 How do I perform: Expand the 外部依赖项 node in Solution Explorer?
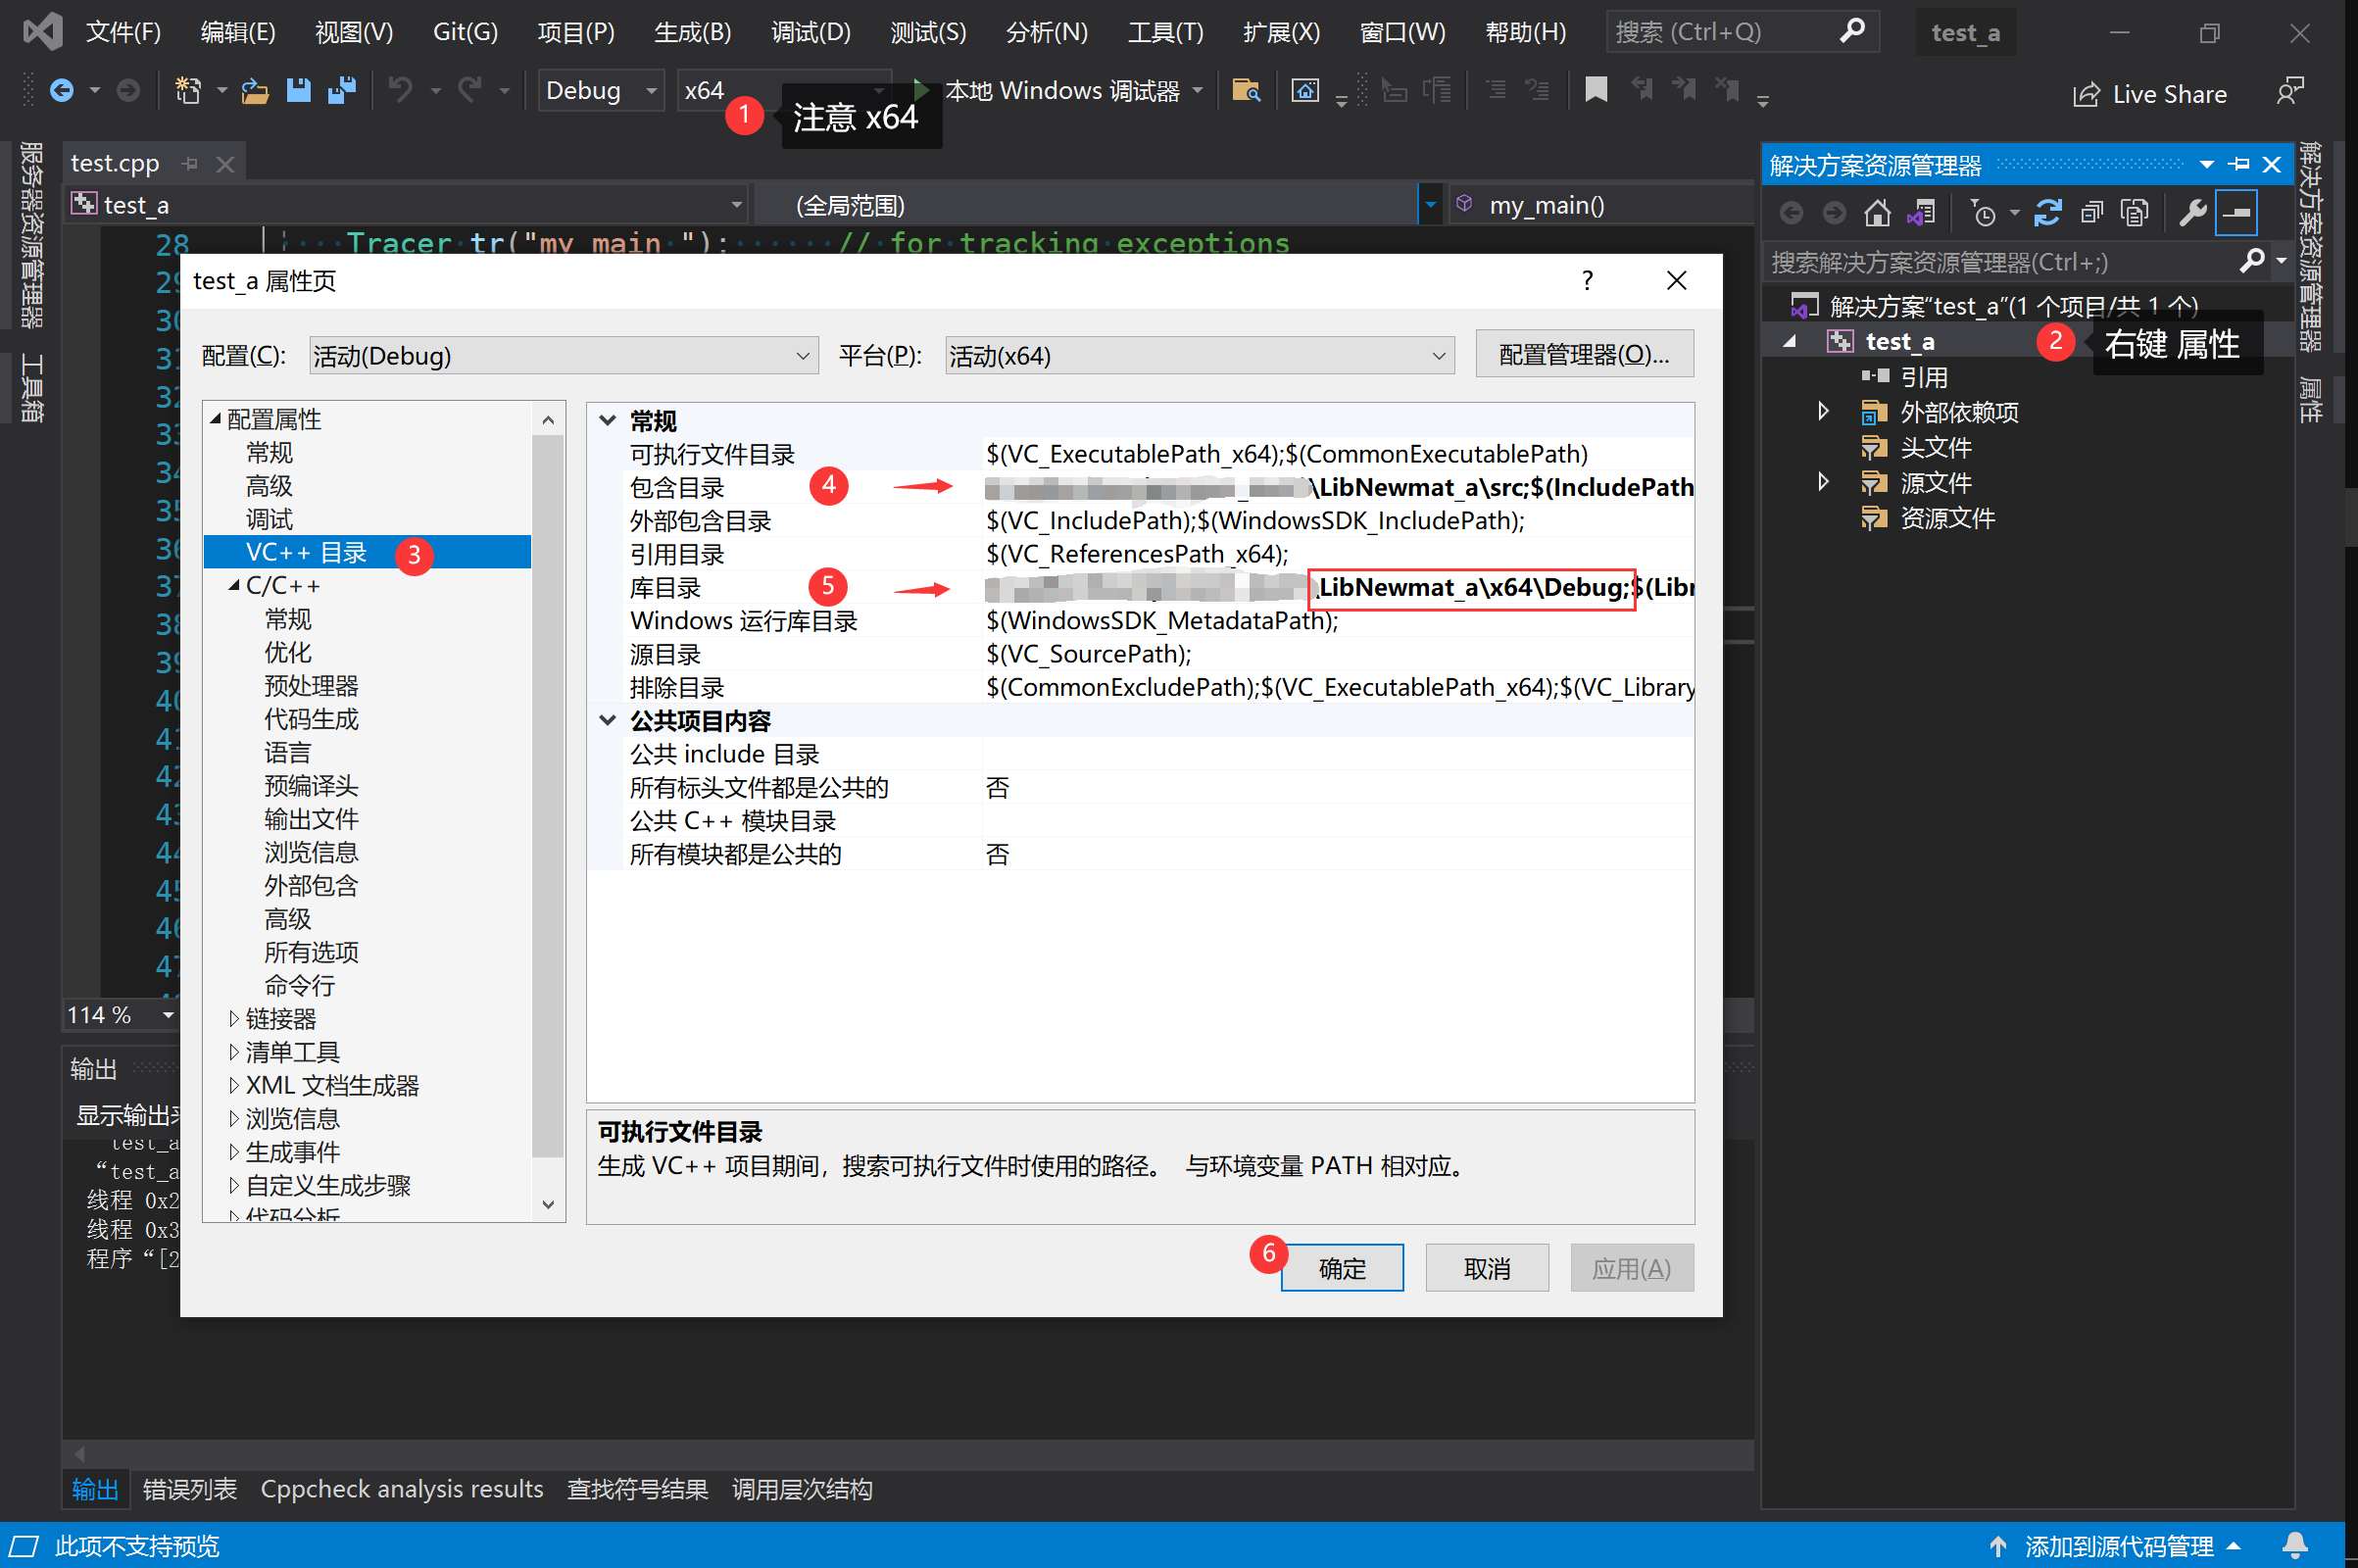(x=1823, y=412)
